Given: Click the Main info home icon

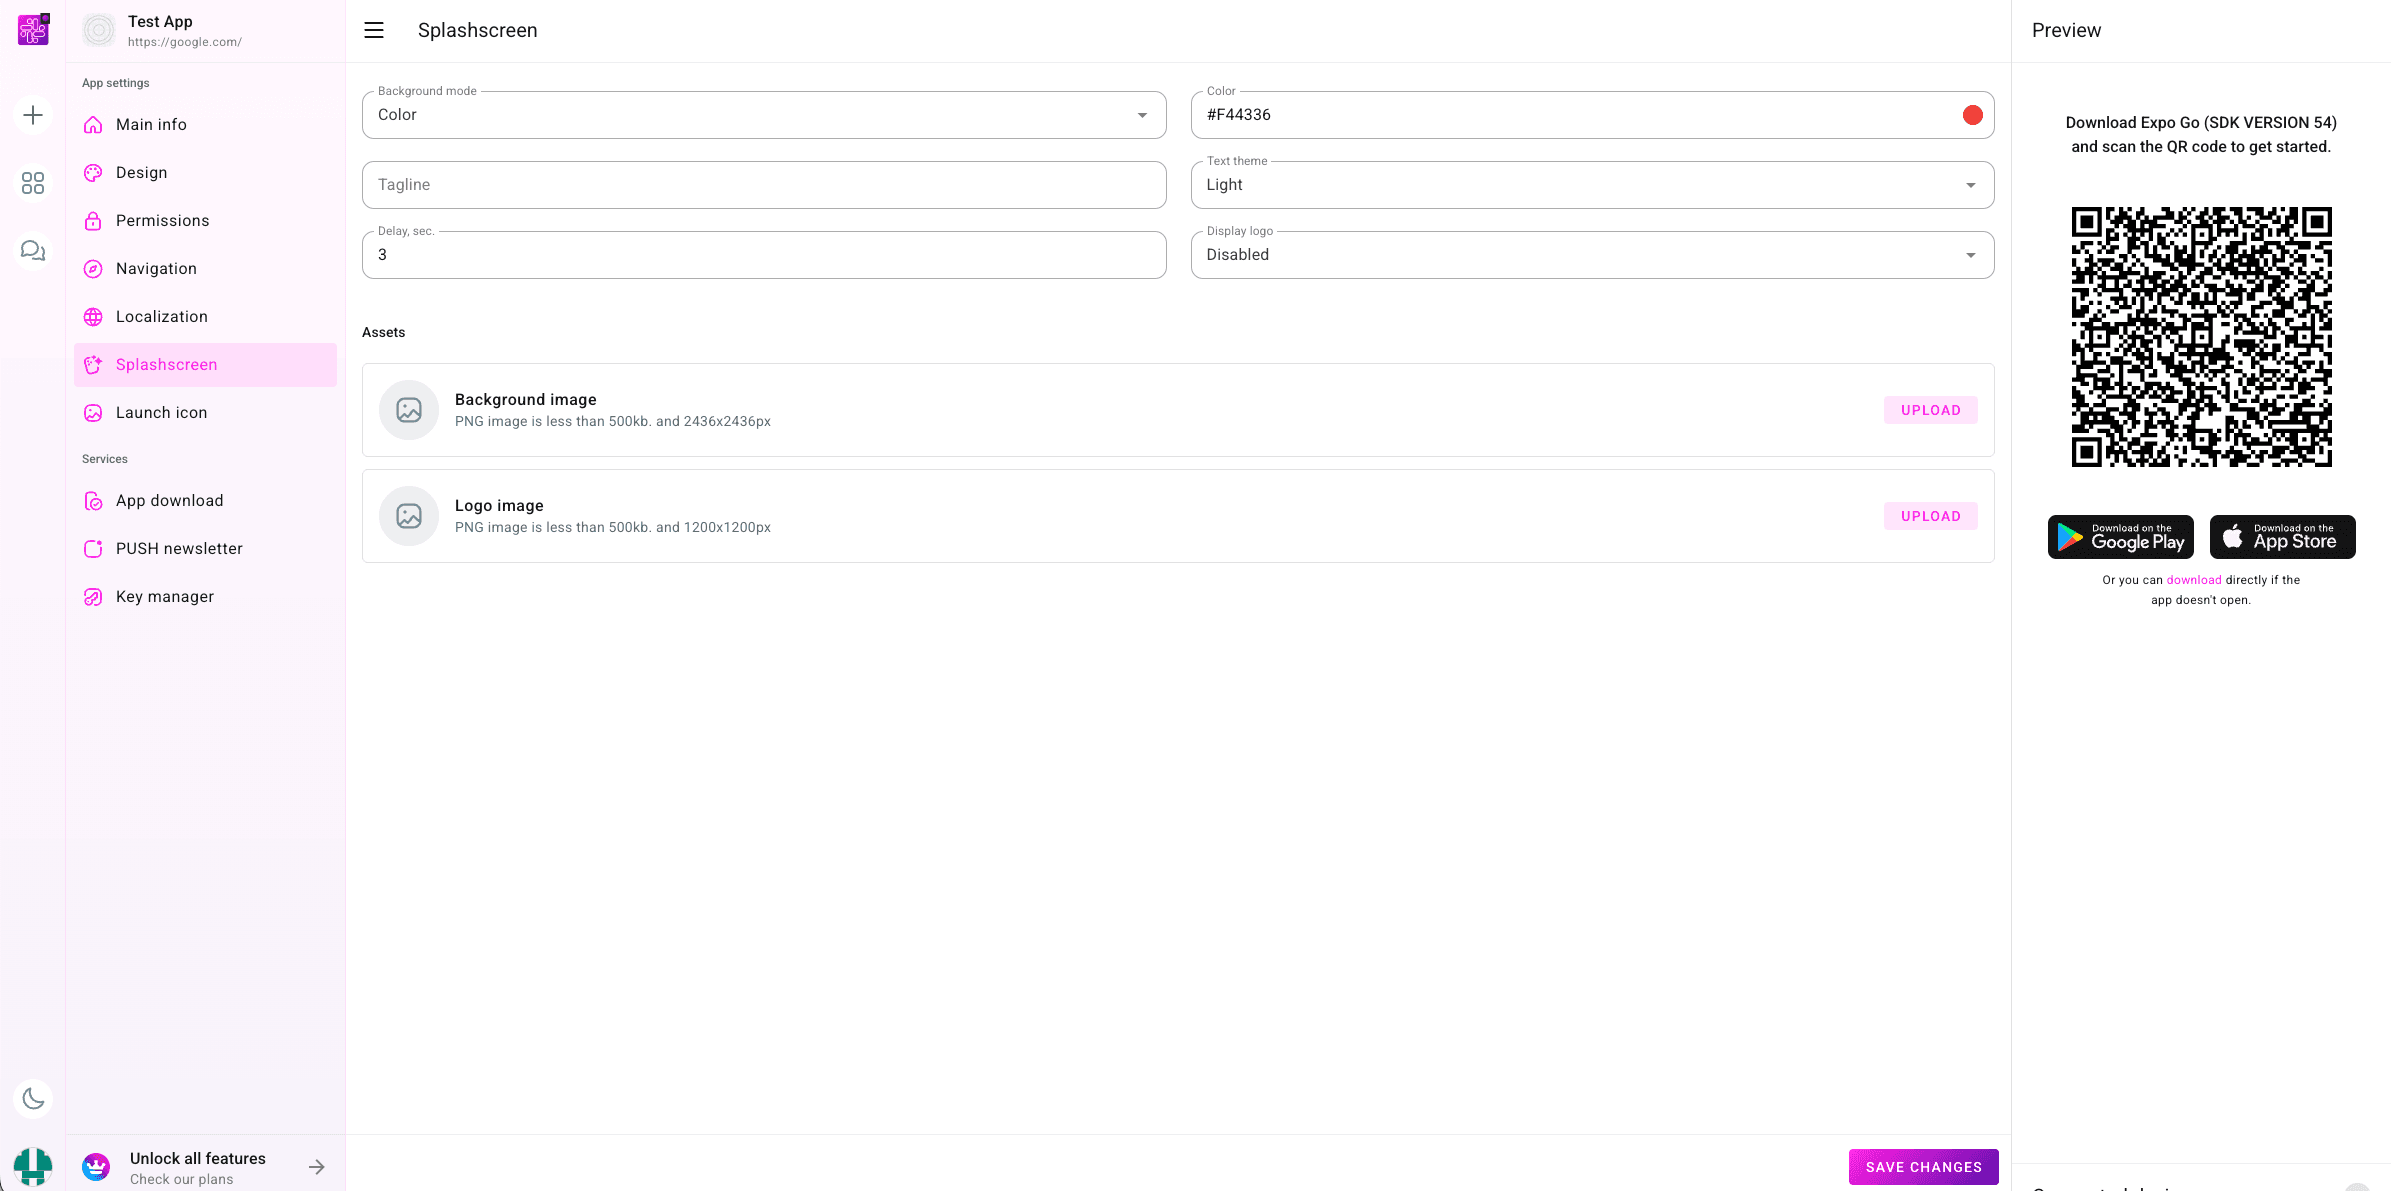Looking at the screenshot, I should [93, 125].
